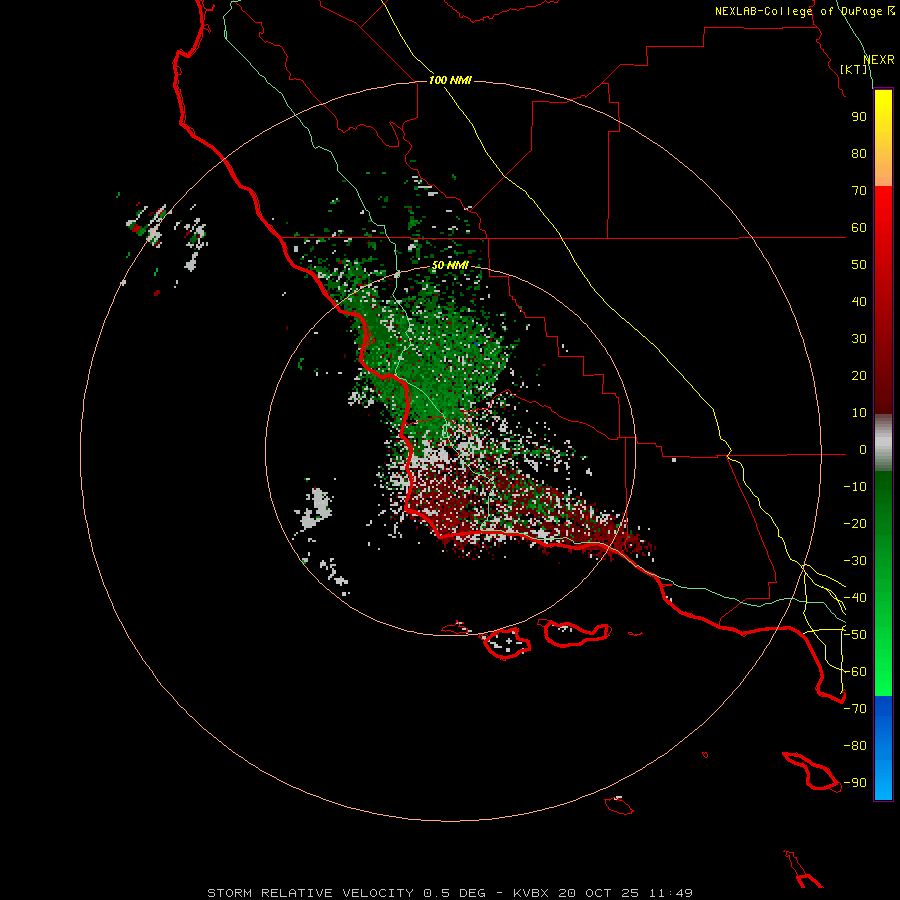Click the yellow-orange top of color bar
900x900 pixels.
pos(883,138)
